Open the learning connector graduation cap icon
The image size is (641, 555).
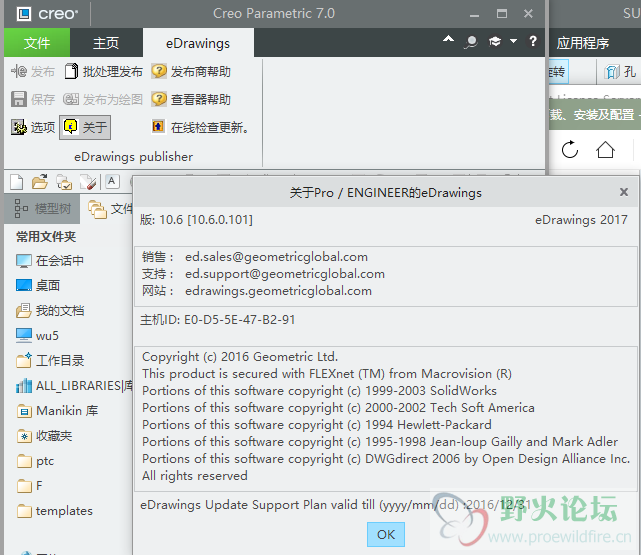click(x=495, y=41)
